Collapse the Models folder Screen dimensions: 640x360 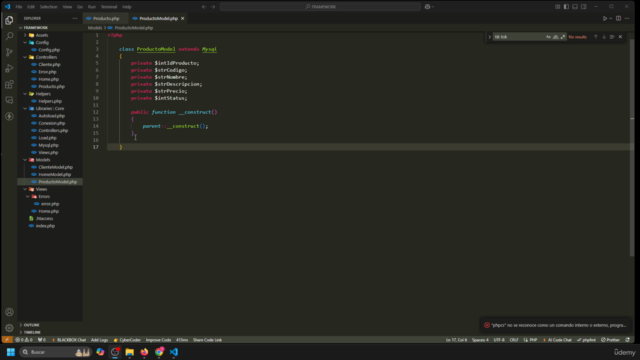pos(42,160)
